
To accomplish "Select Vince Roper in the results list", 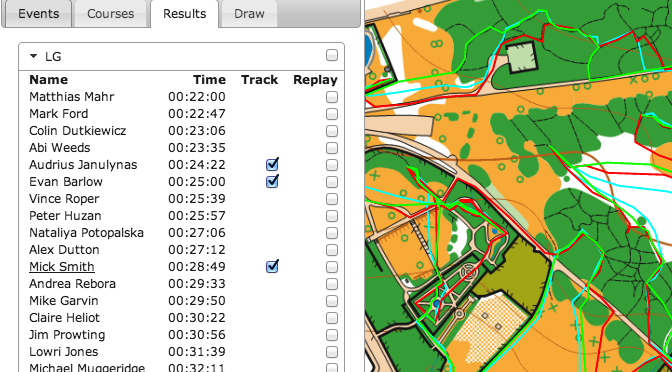I will click(x=64, y=199).
